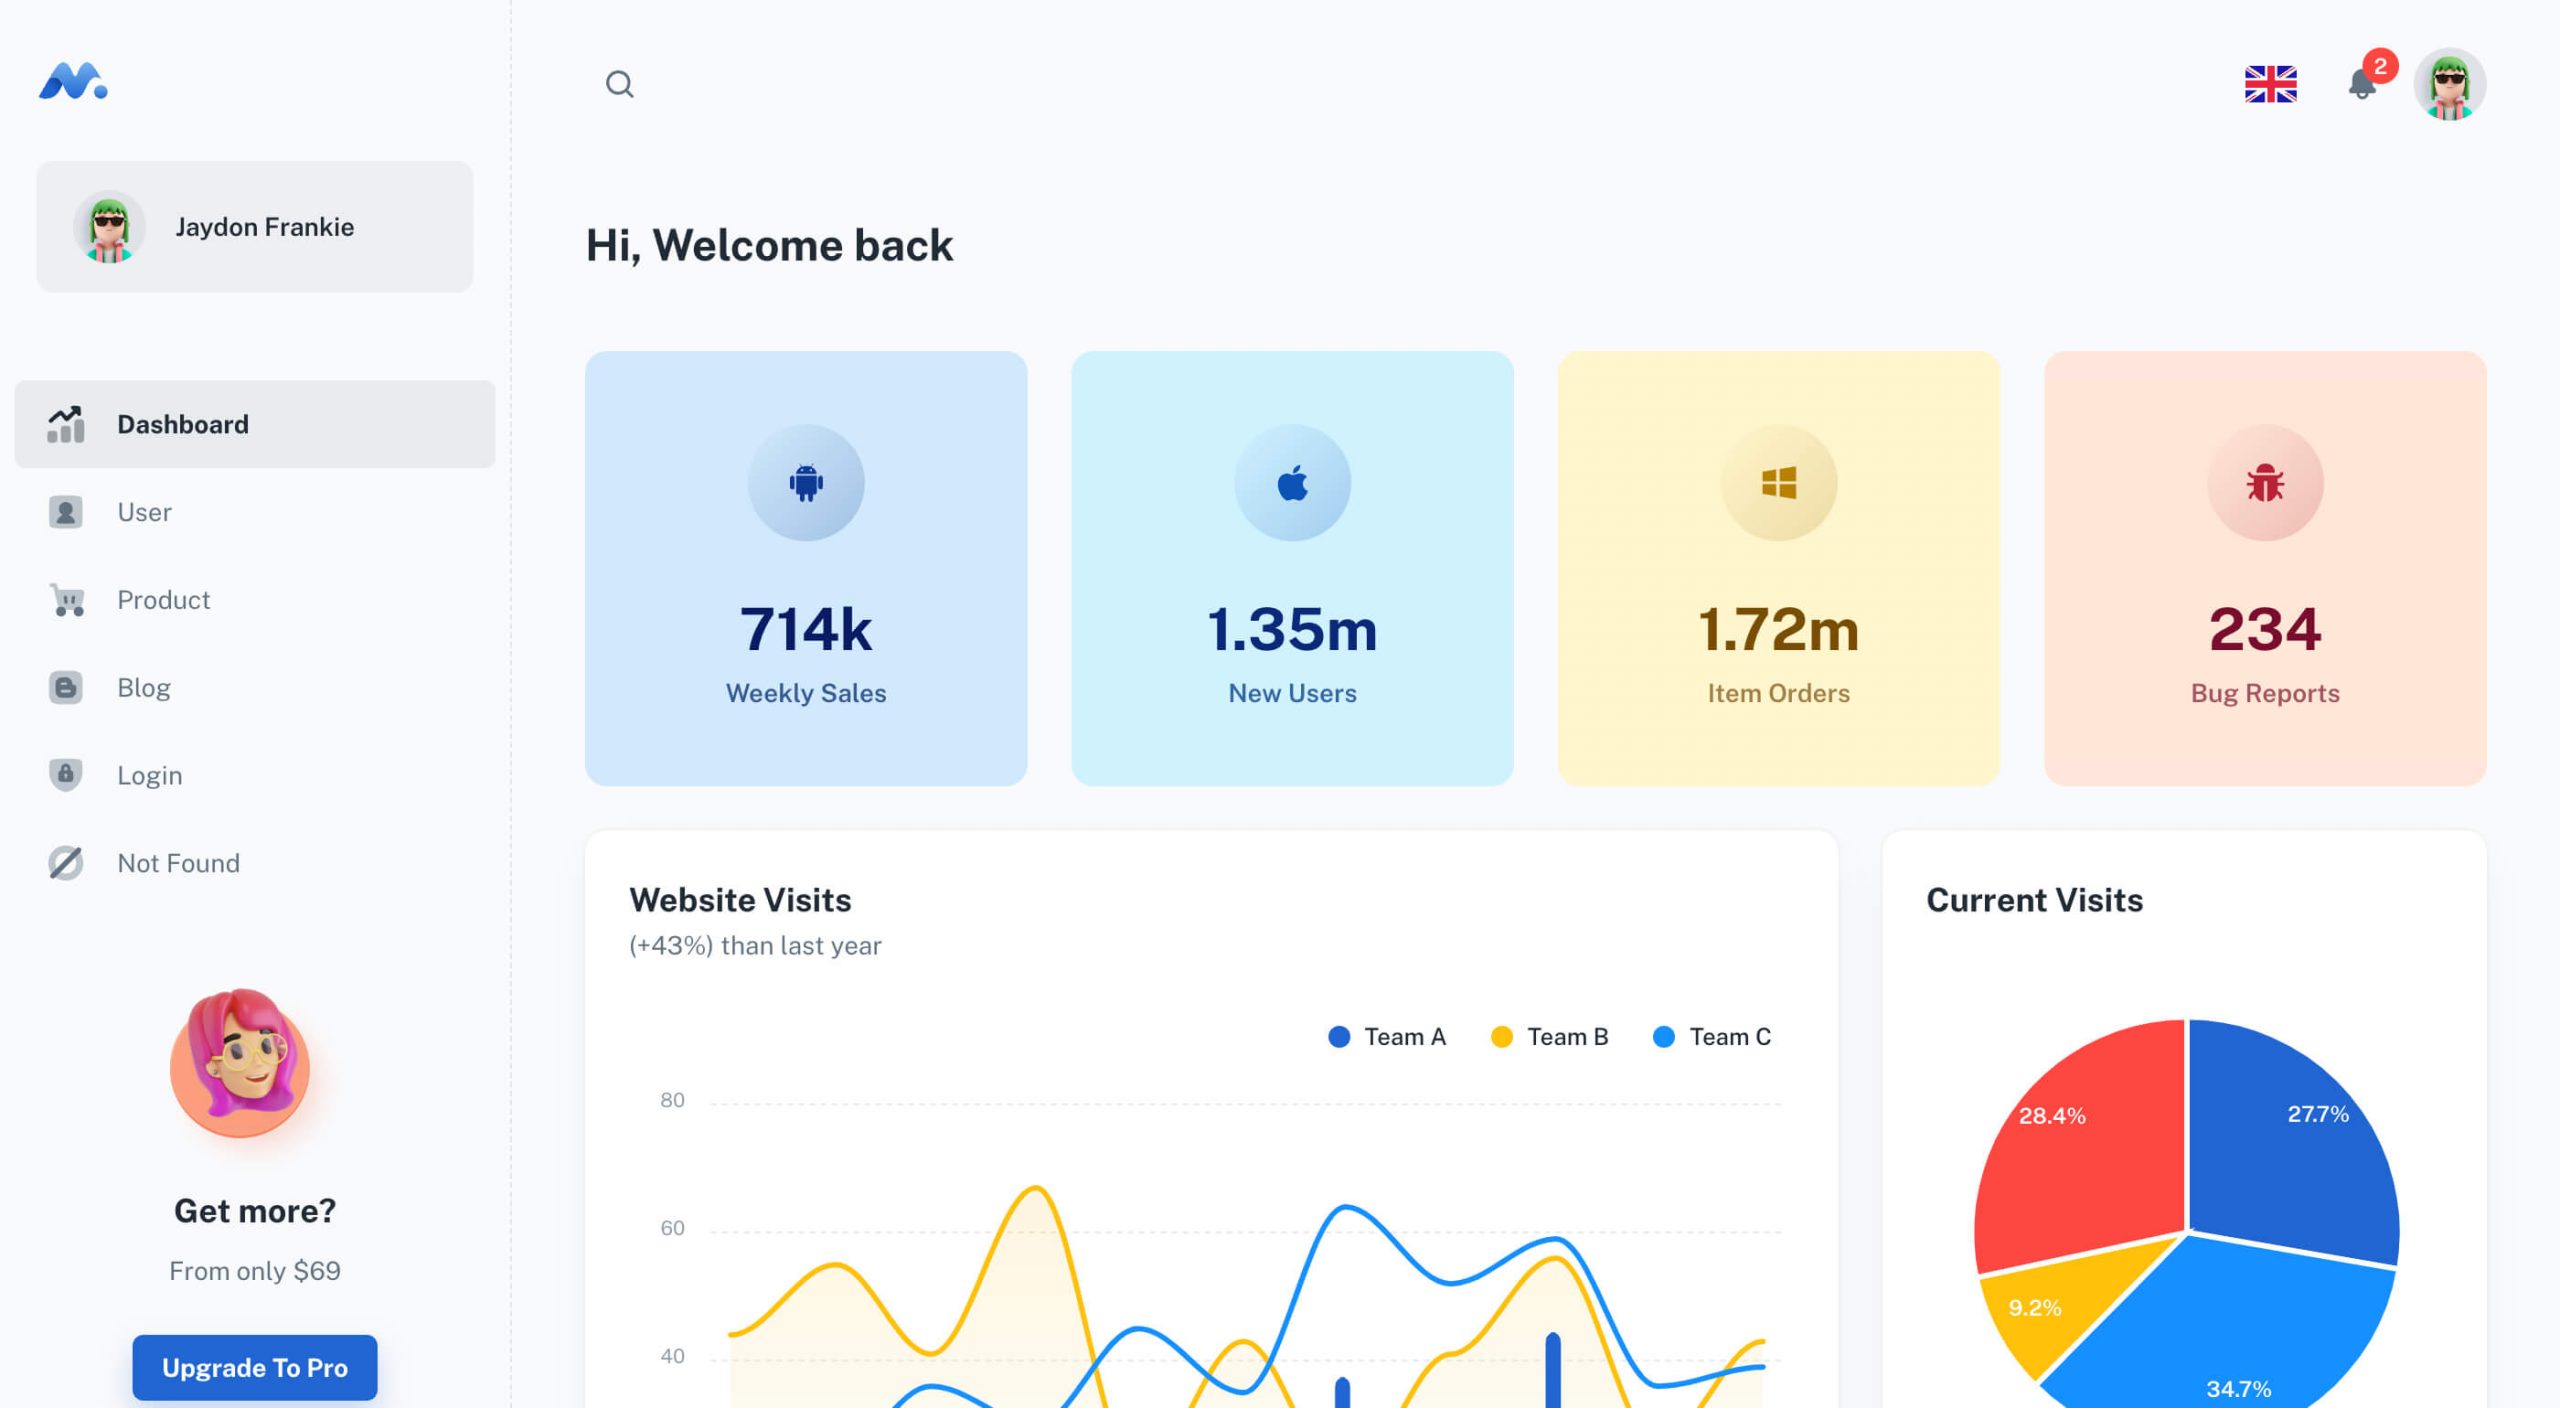Open the User menu item
Screen dimensions: 2560x1408
tap(145, 512)
